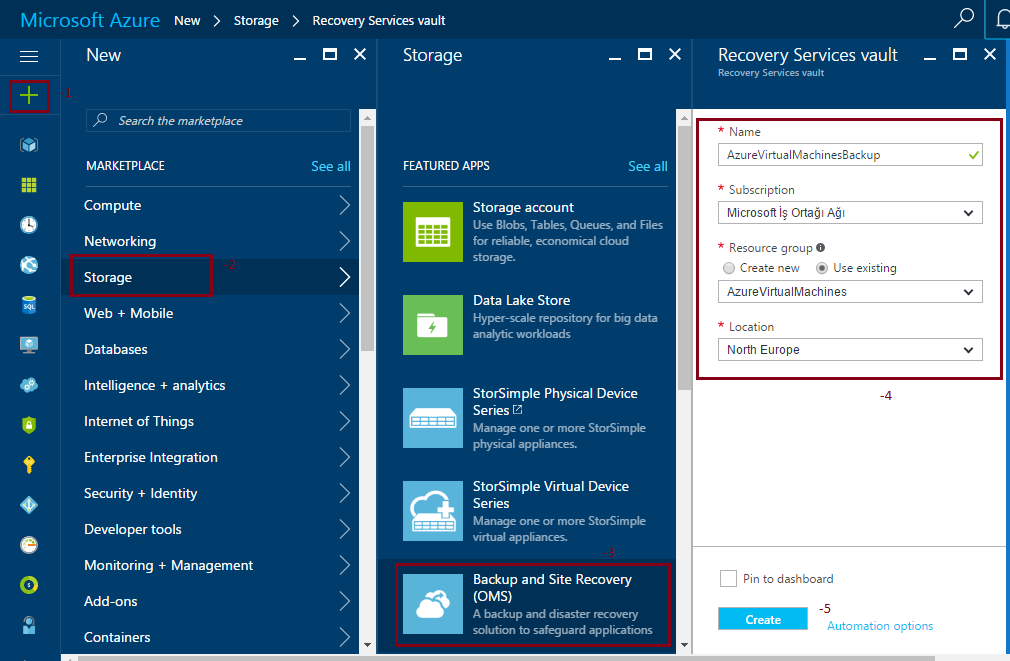Click New blade scroll down arrow

[x=367, y=645]
